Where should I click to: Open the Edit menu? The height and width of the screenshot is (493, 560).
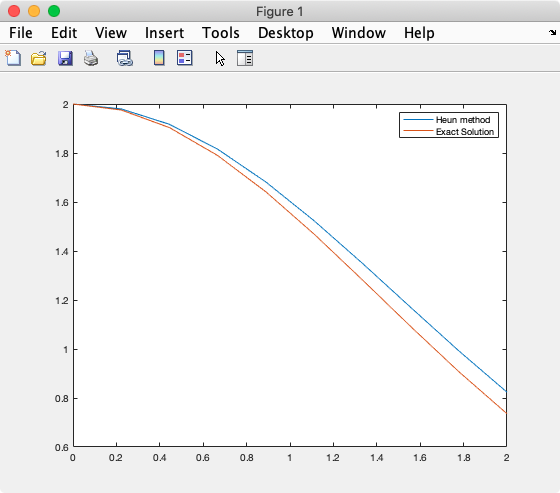pos(64,33)
